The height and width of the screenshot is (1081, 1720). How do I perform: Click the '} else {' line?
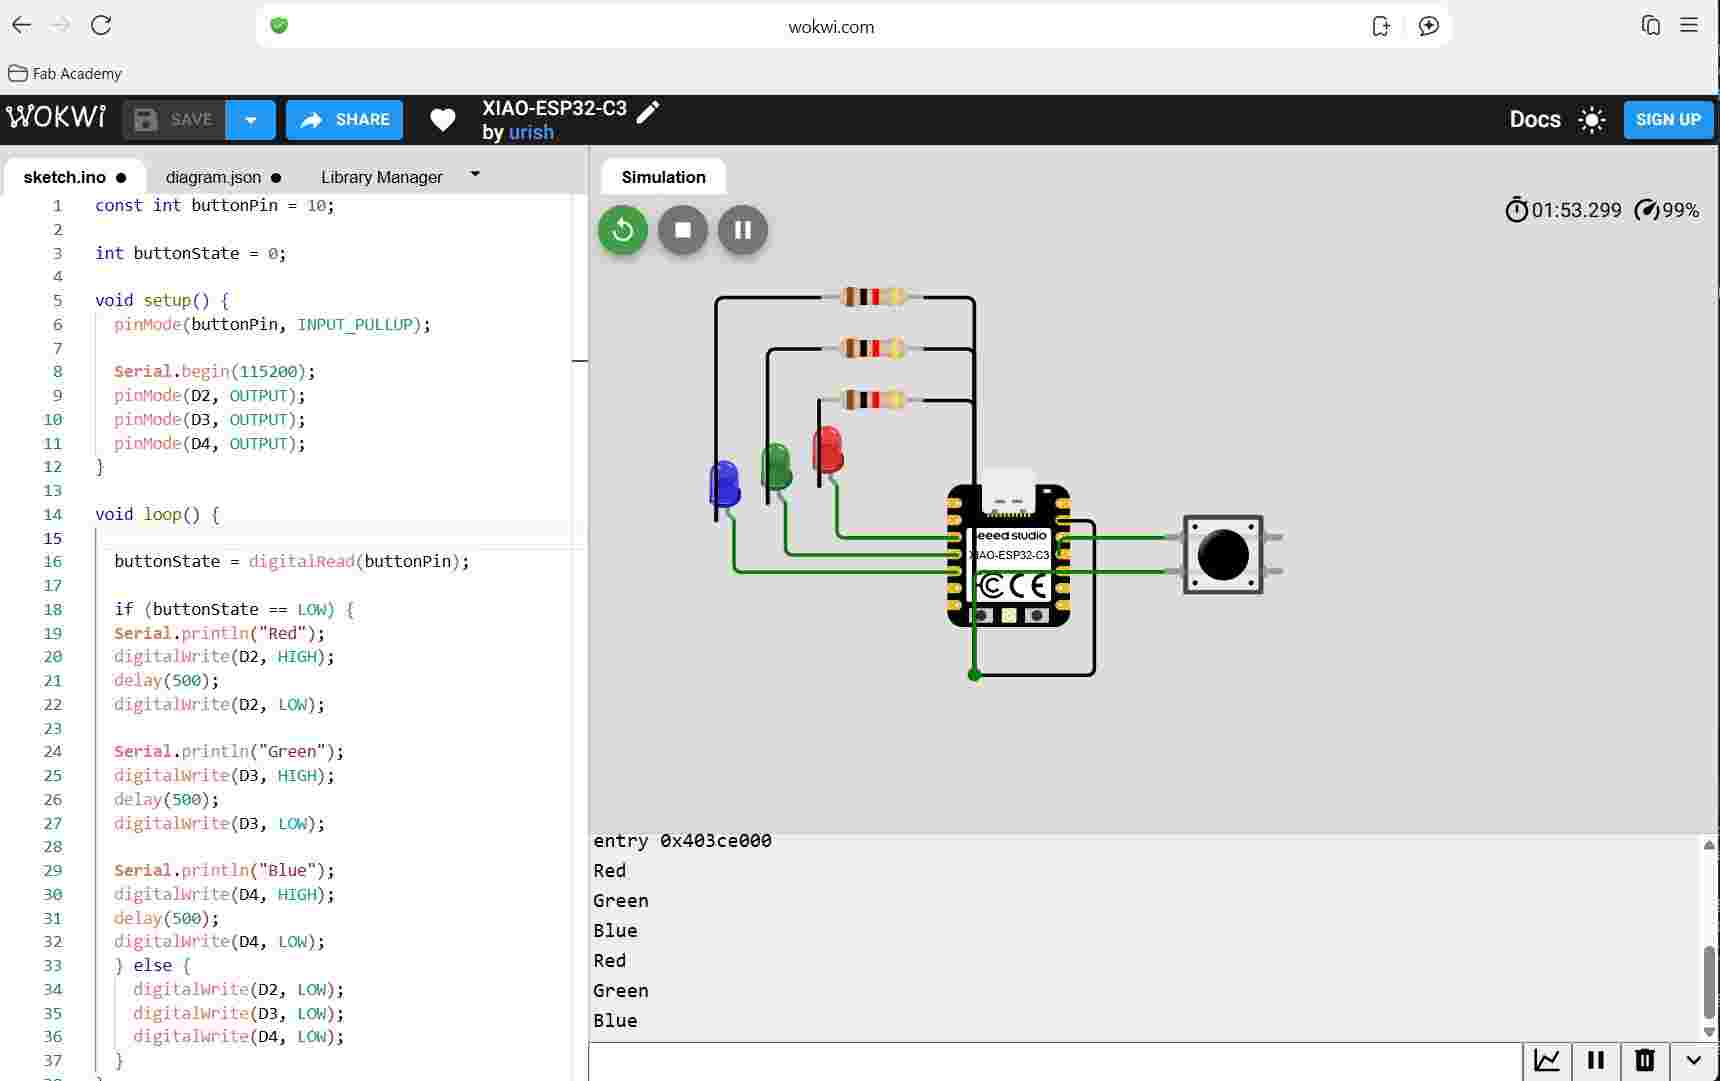[x=152, y=966]
